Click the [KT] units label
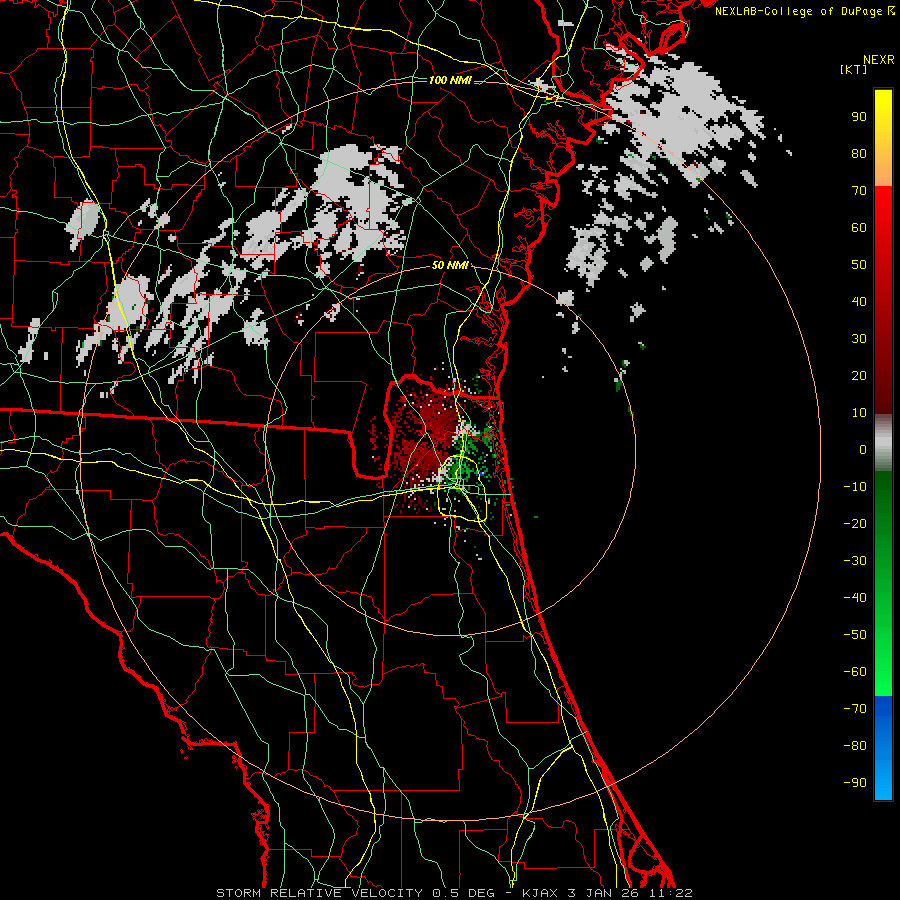 tap(853, 69)
